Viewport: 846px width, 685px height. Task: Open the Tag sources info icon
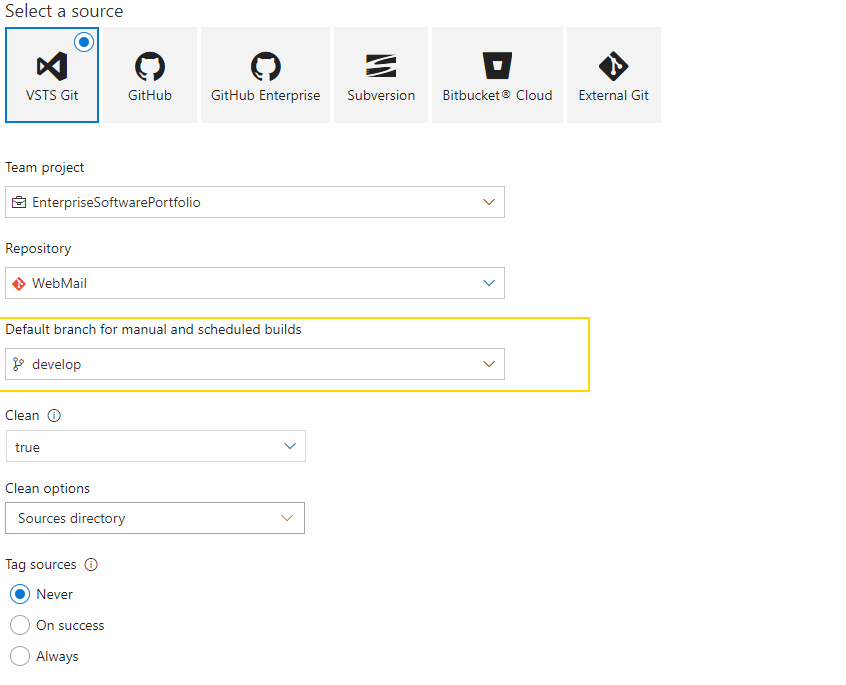(x=91, y=565)
